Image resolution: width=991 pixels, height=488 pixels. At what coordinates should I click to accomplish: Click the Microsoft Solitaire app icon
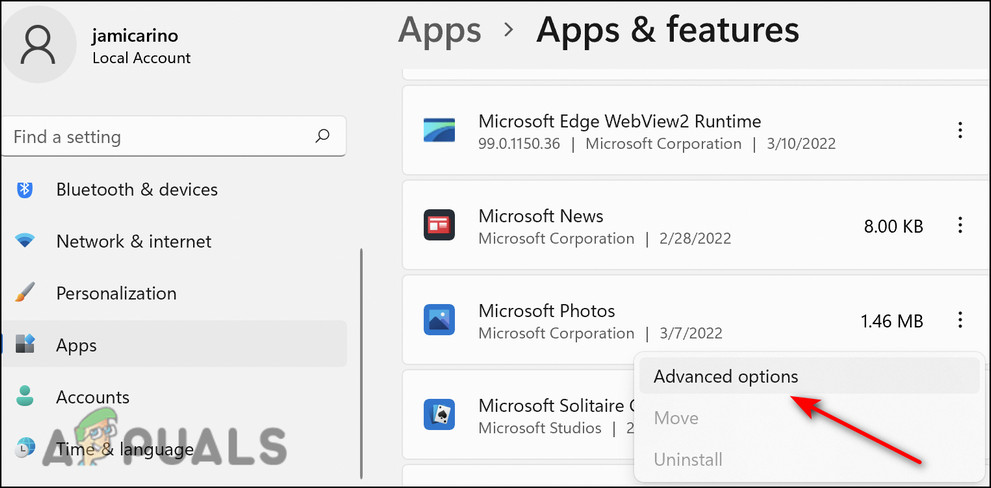click(439, 415)
